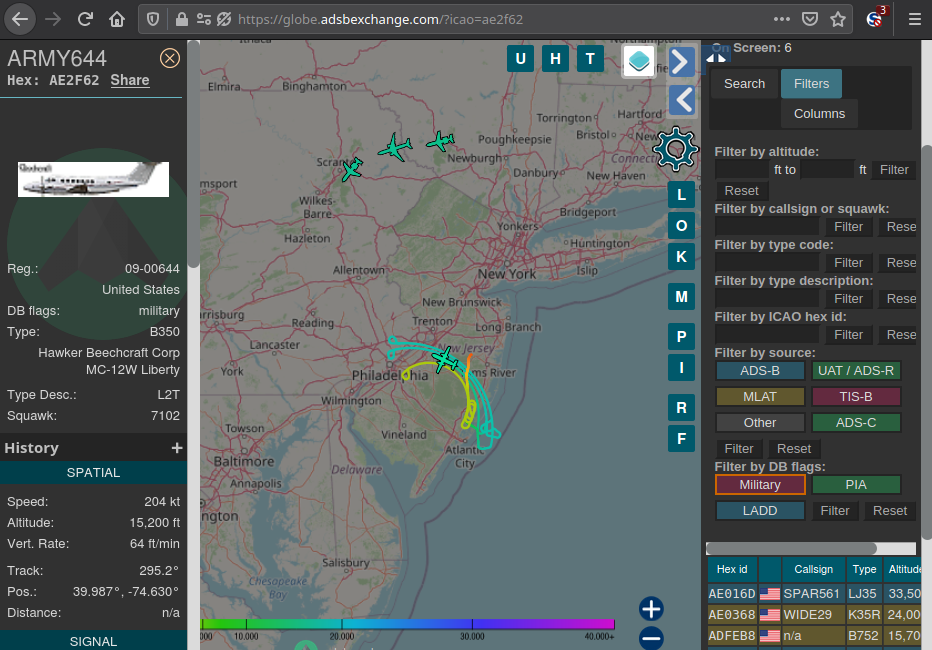The width and height of the screenshot is (932, 650).
Task: Toggle the MLAT source filter
Action: click(760, 397)
